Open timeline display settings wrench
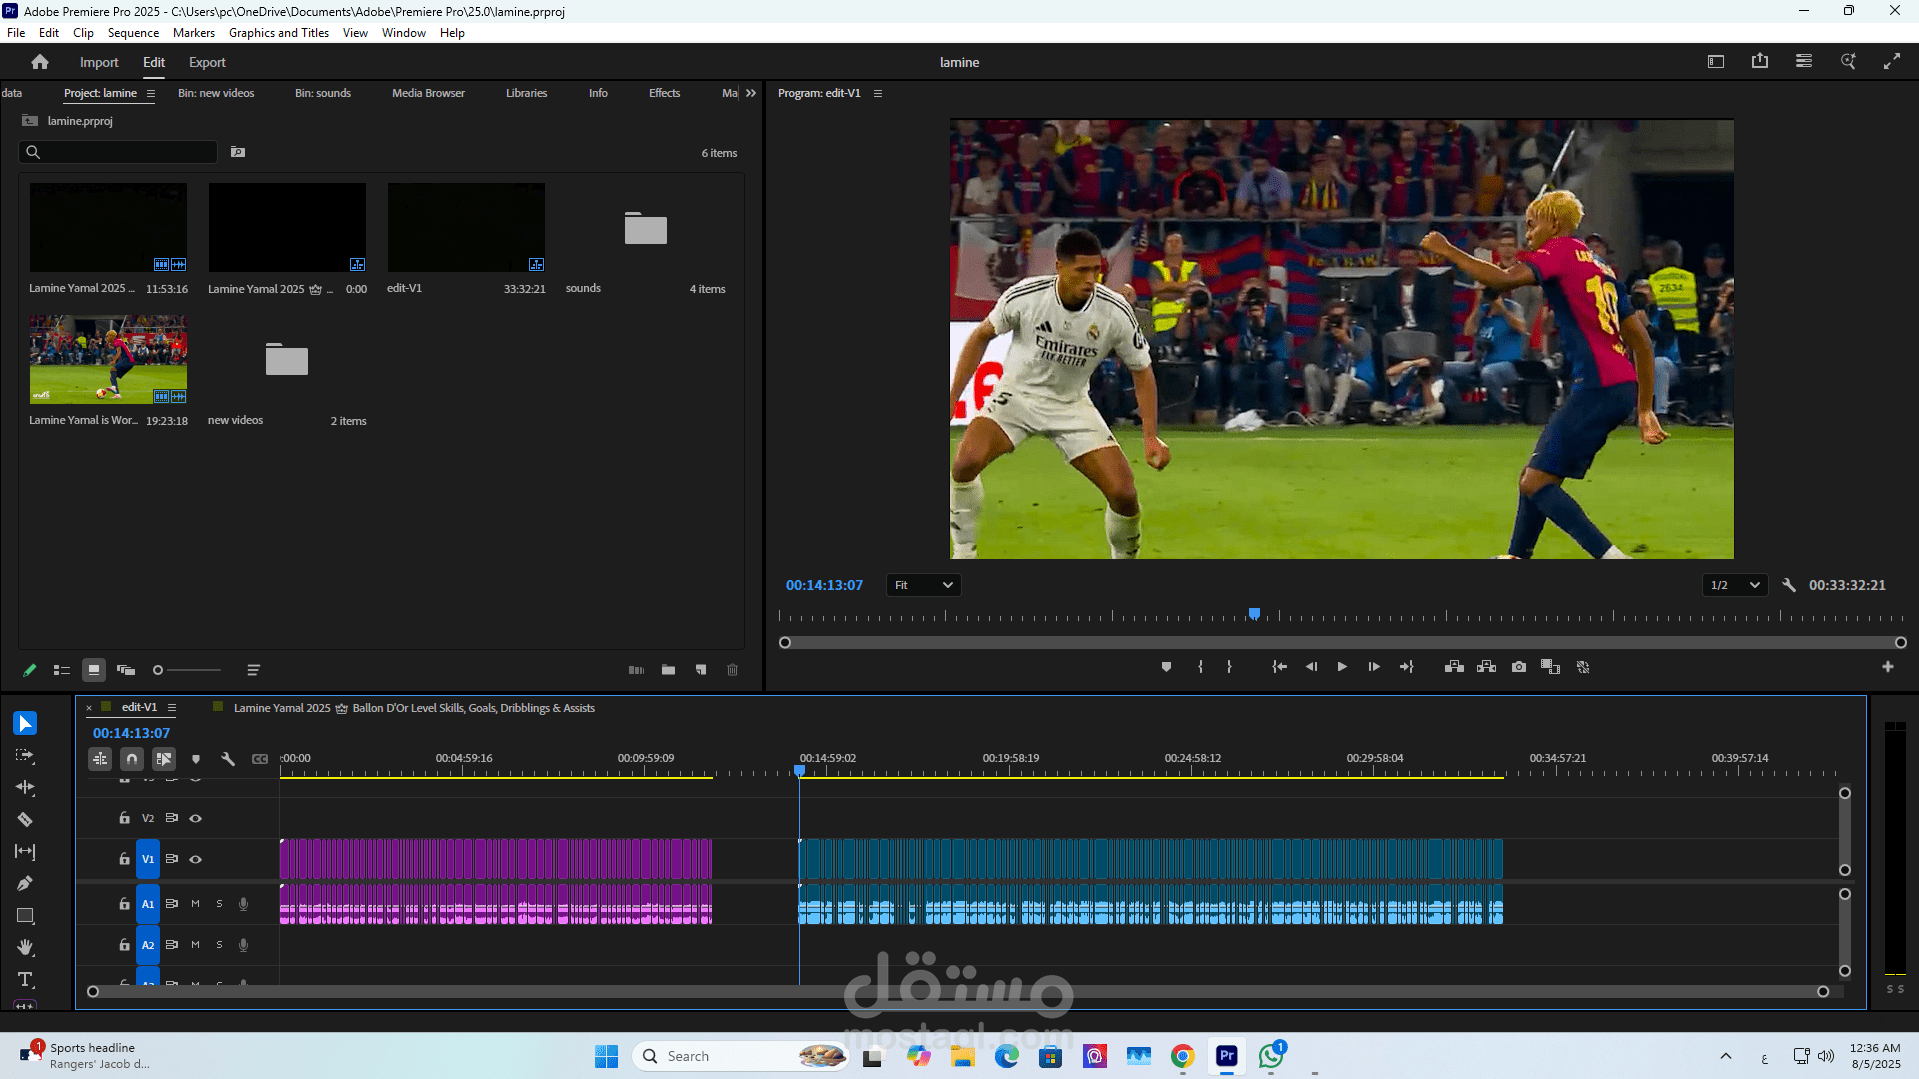Screen dimensions: 1919x1079 coord(228,759)
